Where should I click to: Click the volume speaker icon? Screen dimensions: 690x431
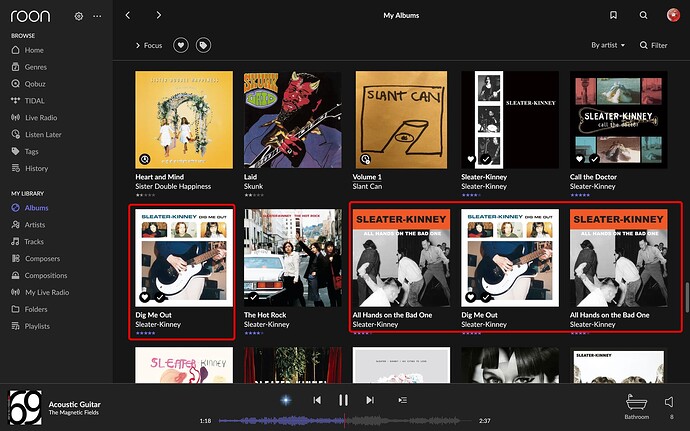click(x=669, y=402)
